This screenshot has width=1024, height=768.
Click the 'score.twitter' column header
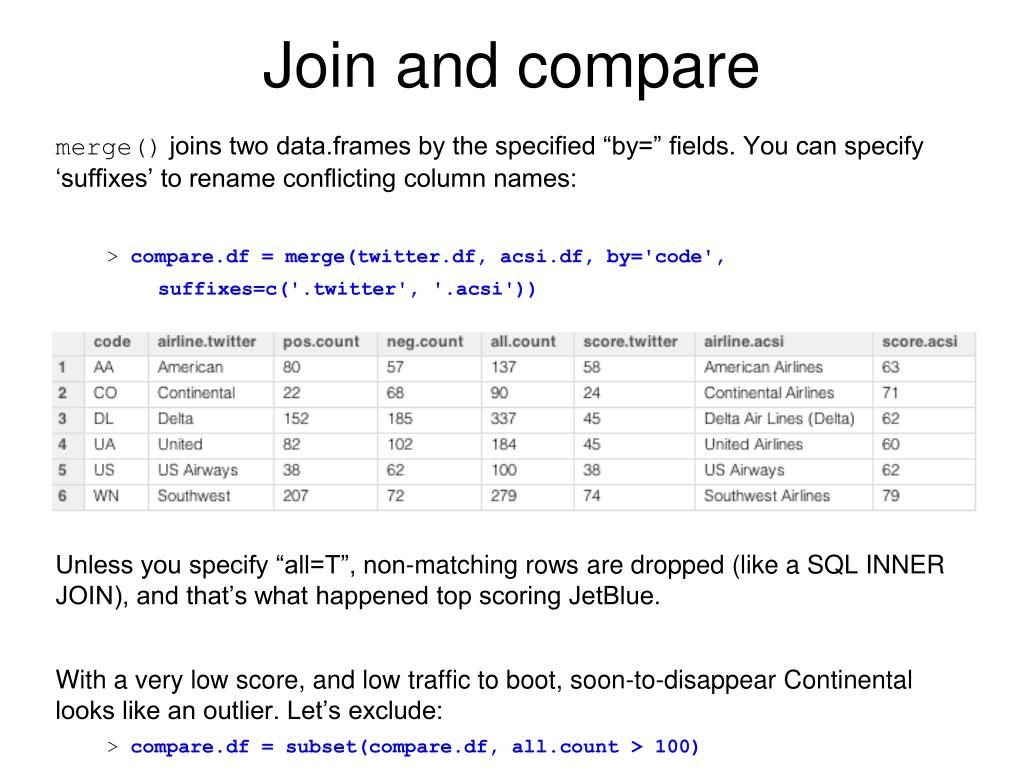tap(630, 342)
